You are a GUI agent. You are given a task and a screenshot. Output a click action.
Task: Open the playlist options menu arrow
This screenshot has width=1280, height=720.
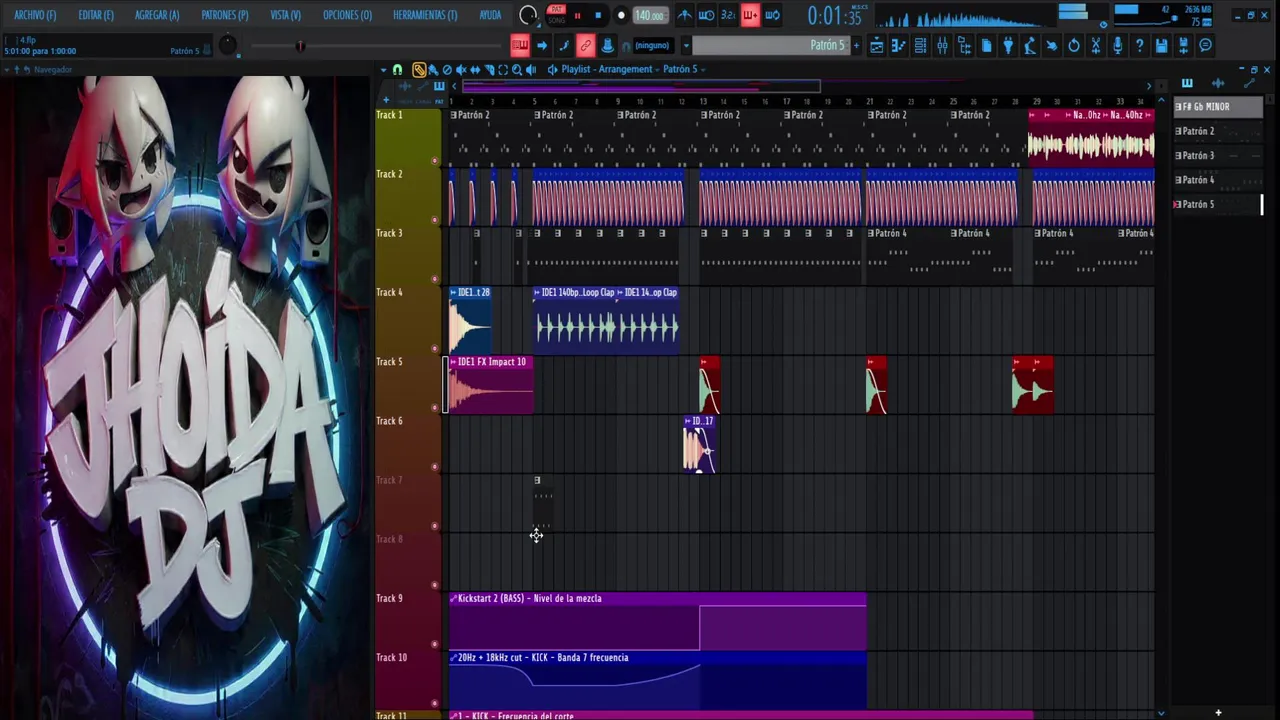pos(383,69)
